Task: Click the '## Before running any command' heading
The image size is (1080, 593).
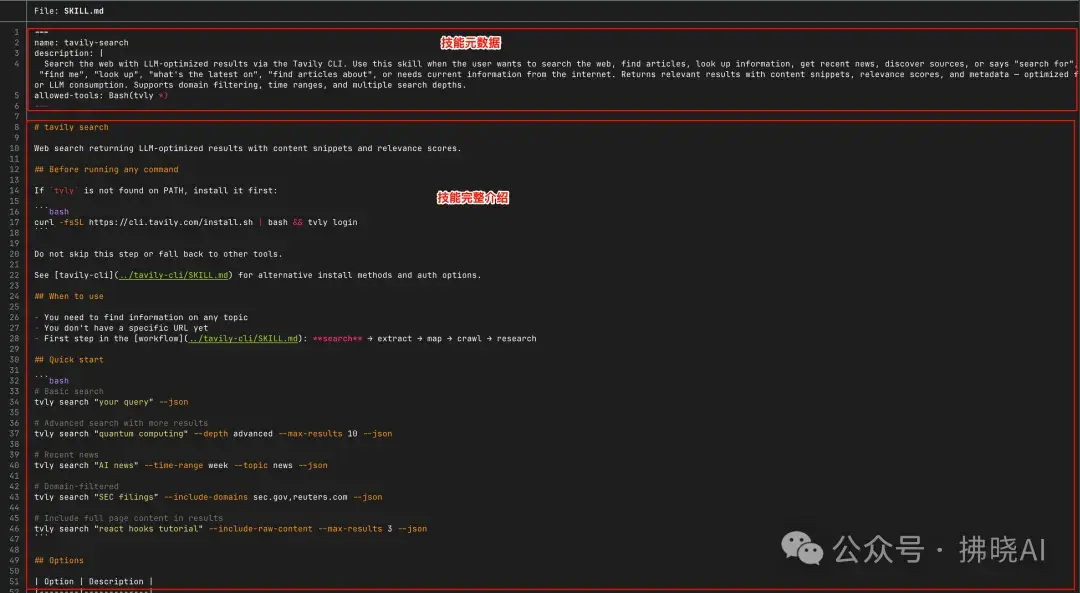Action: point(106,169)
